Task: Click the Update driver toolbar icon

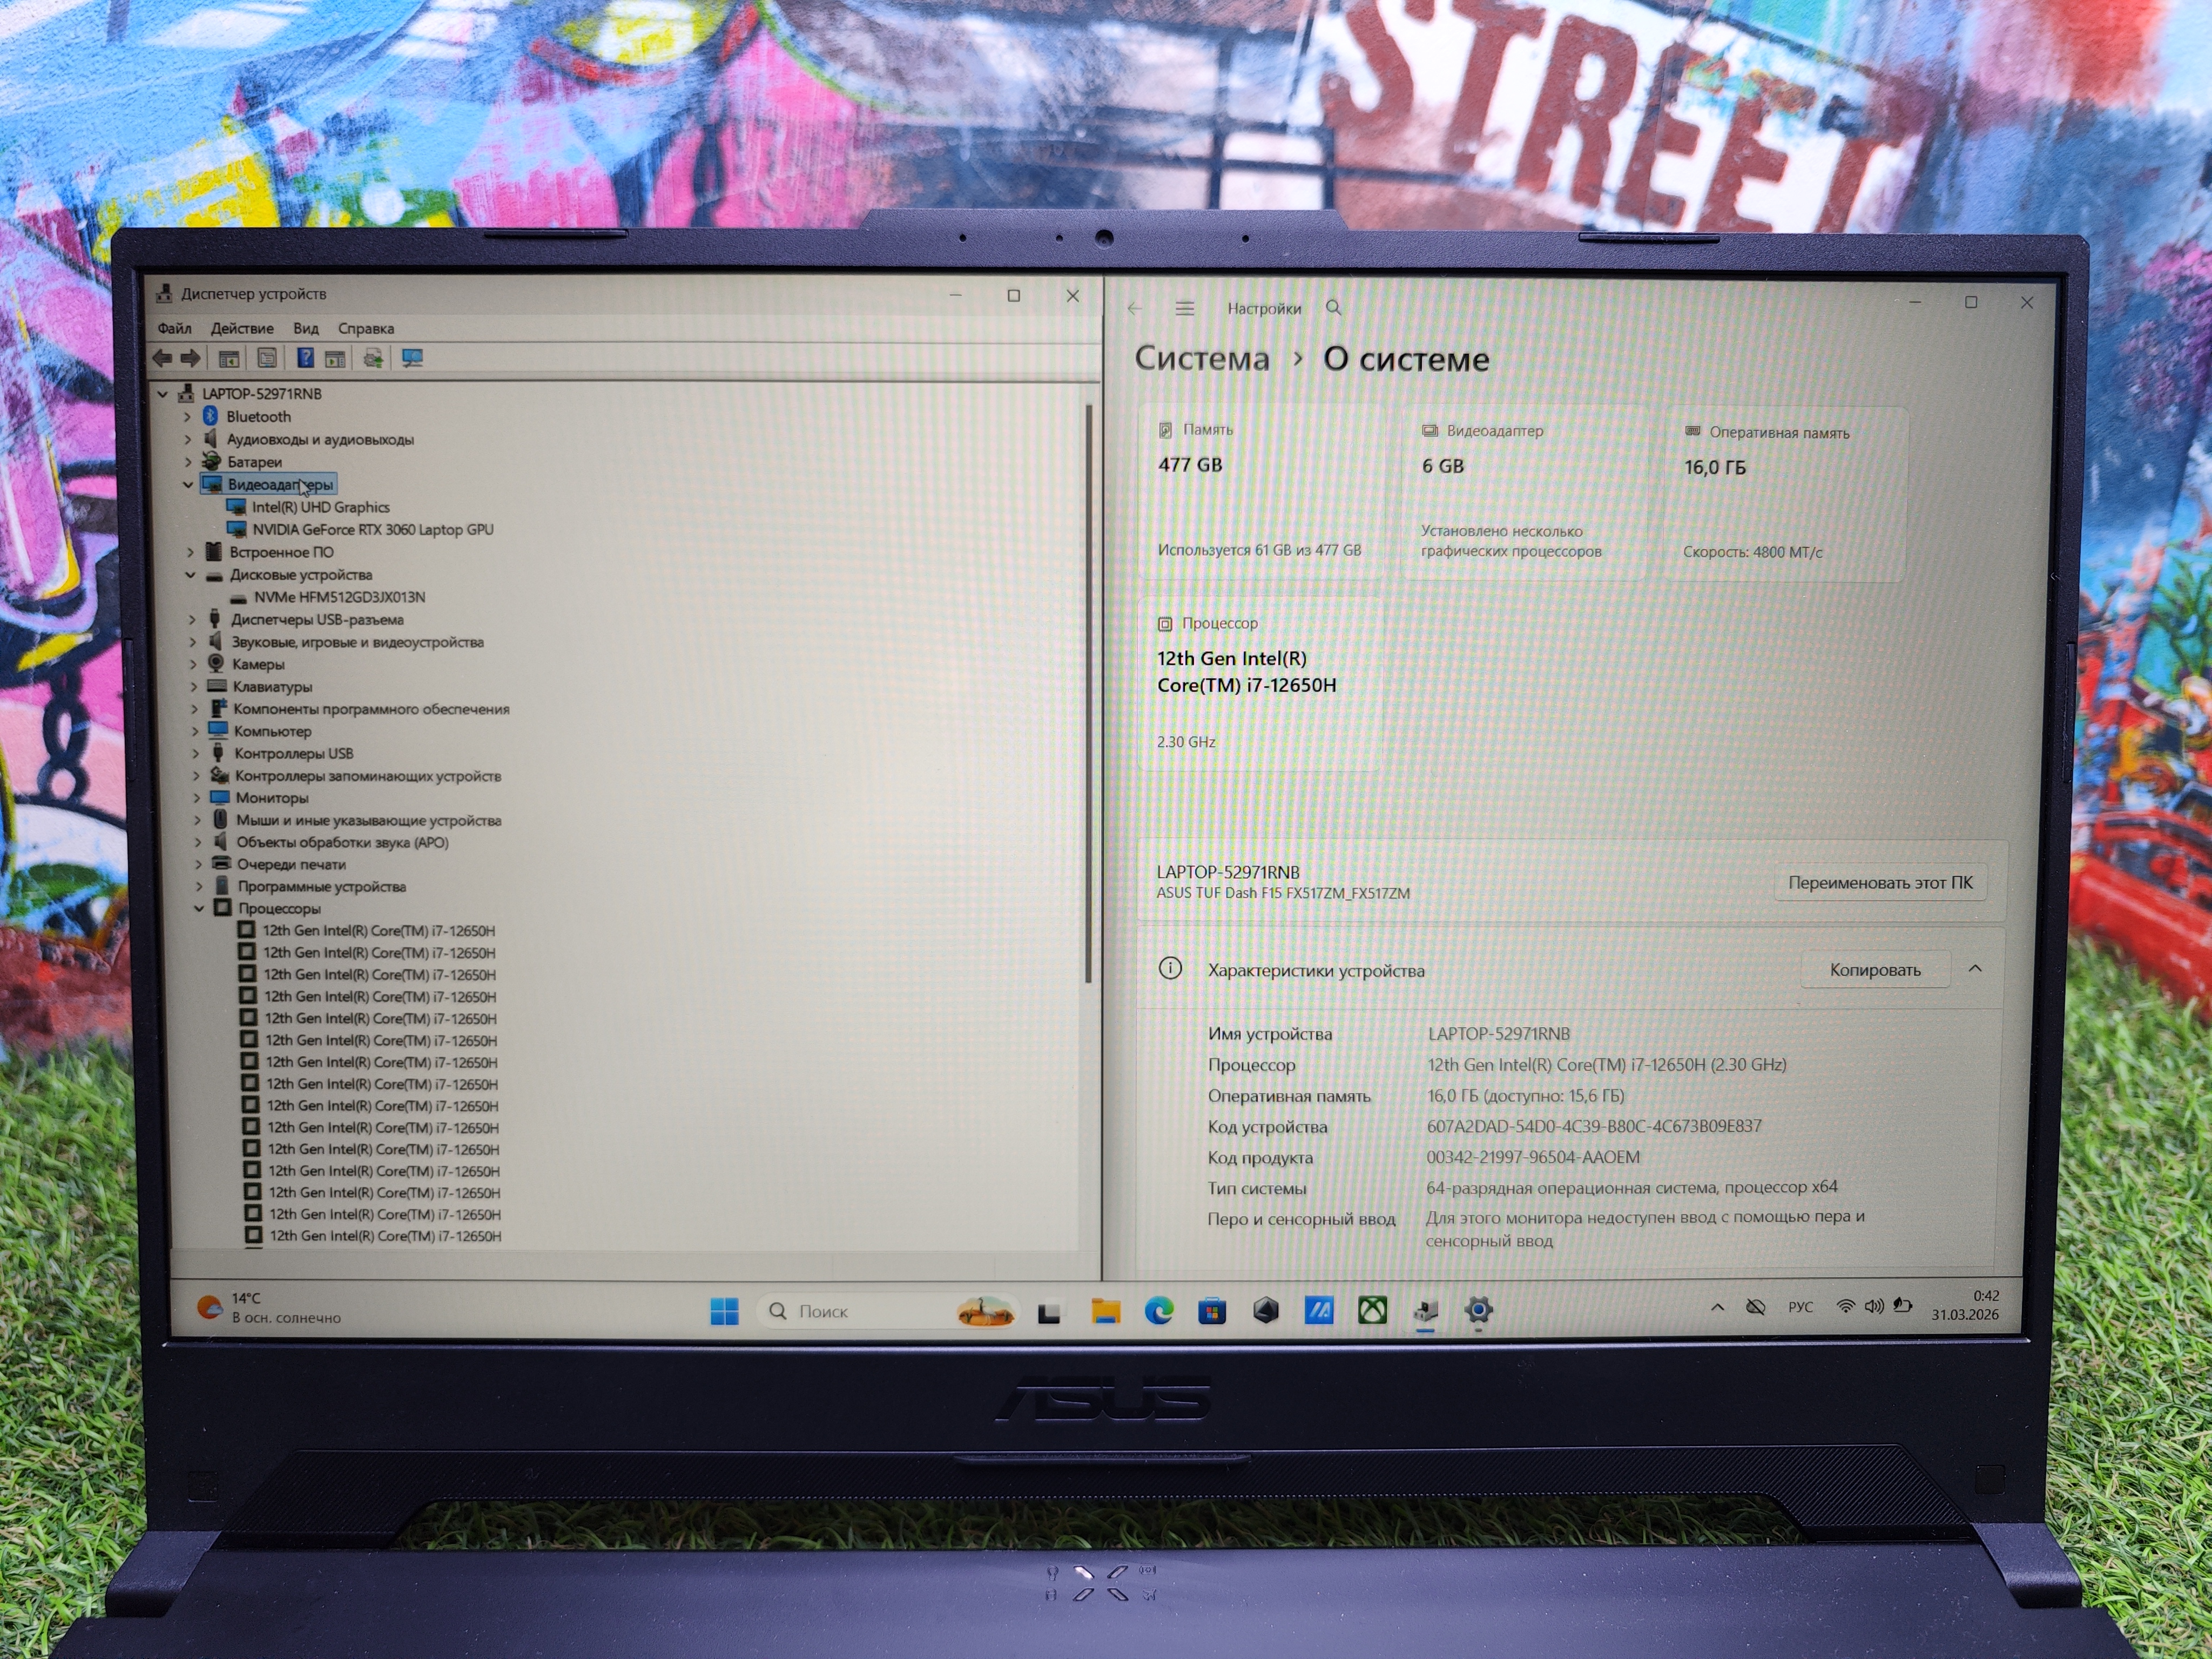Action: tap(373, 358)
